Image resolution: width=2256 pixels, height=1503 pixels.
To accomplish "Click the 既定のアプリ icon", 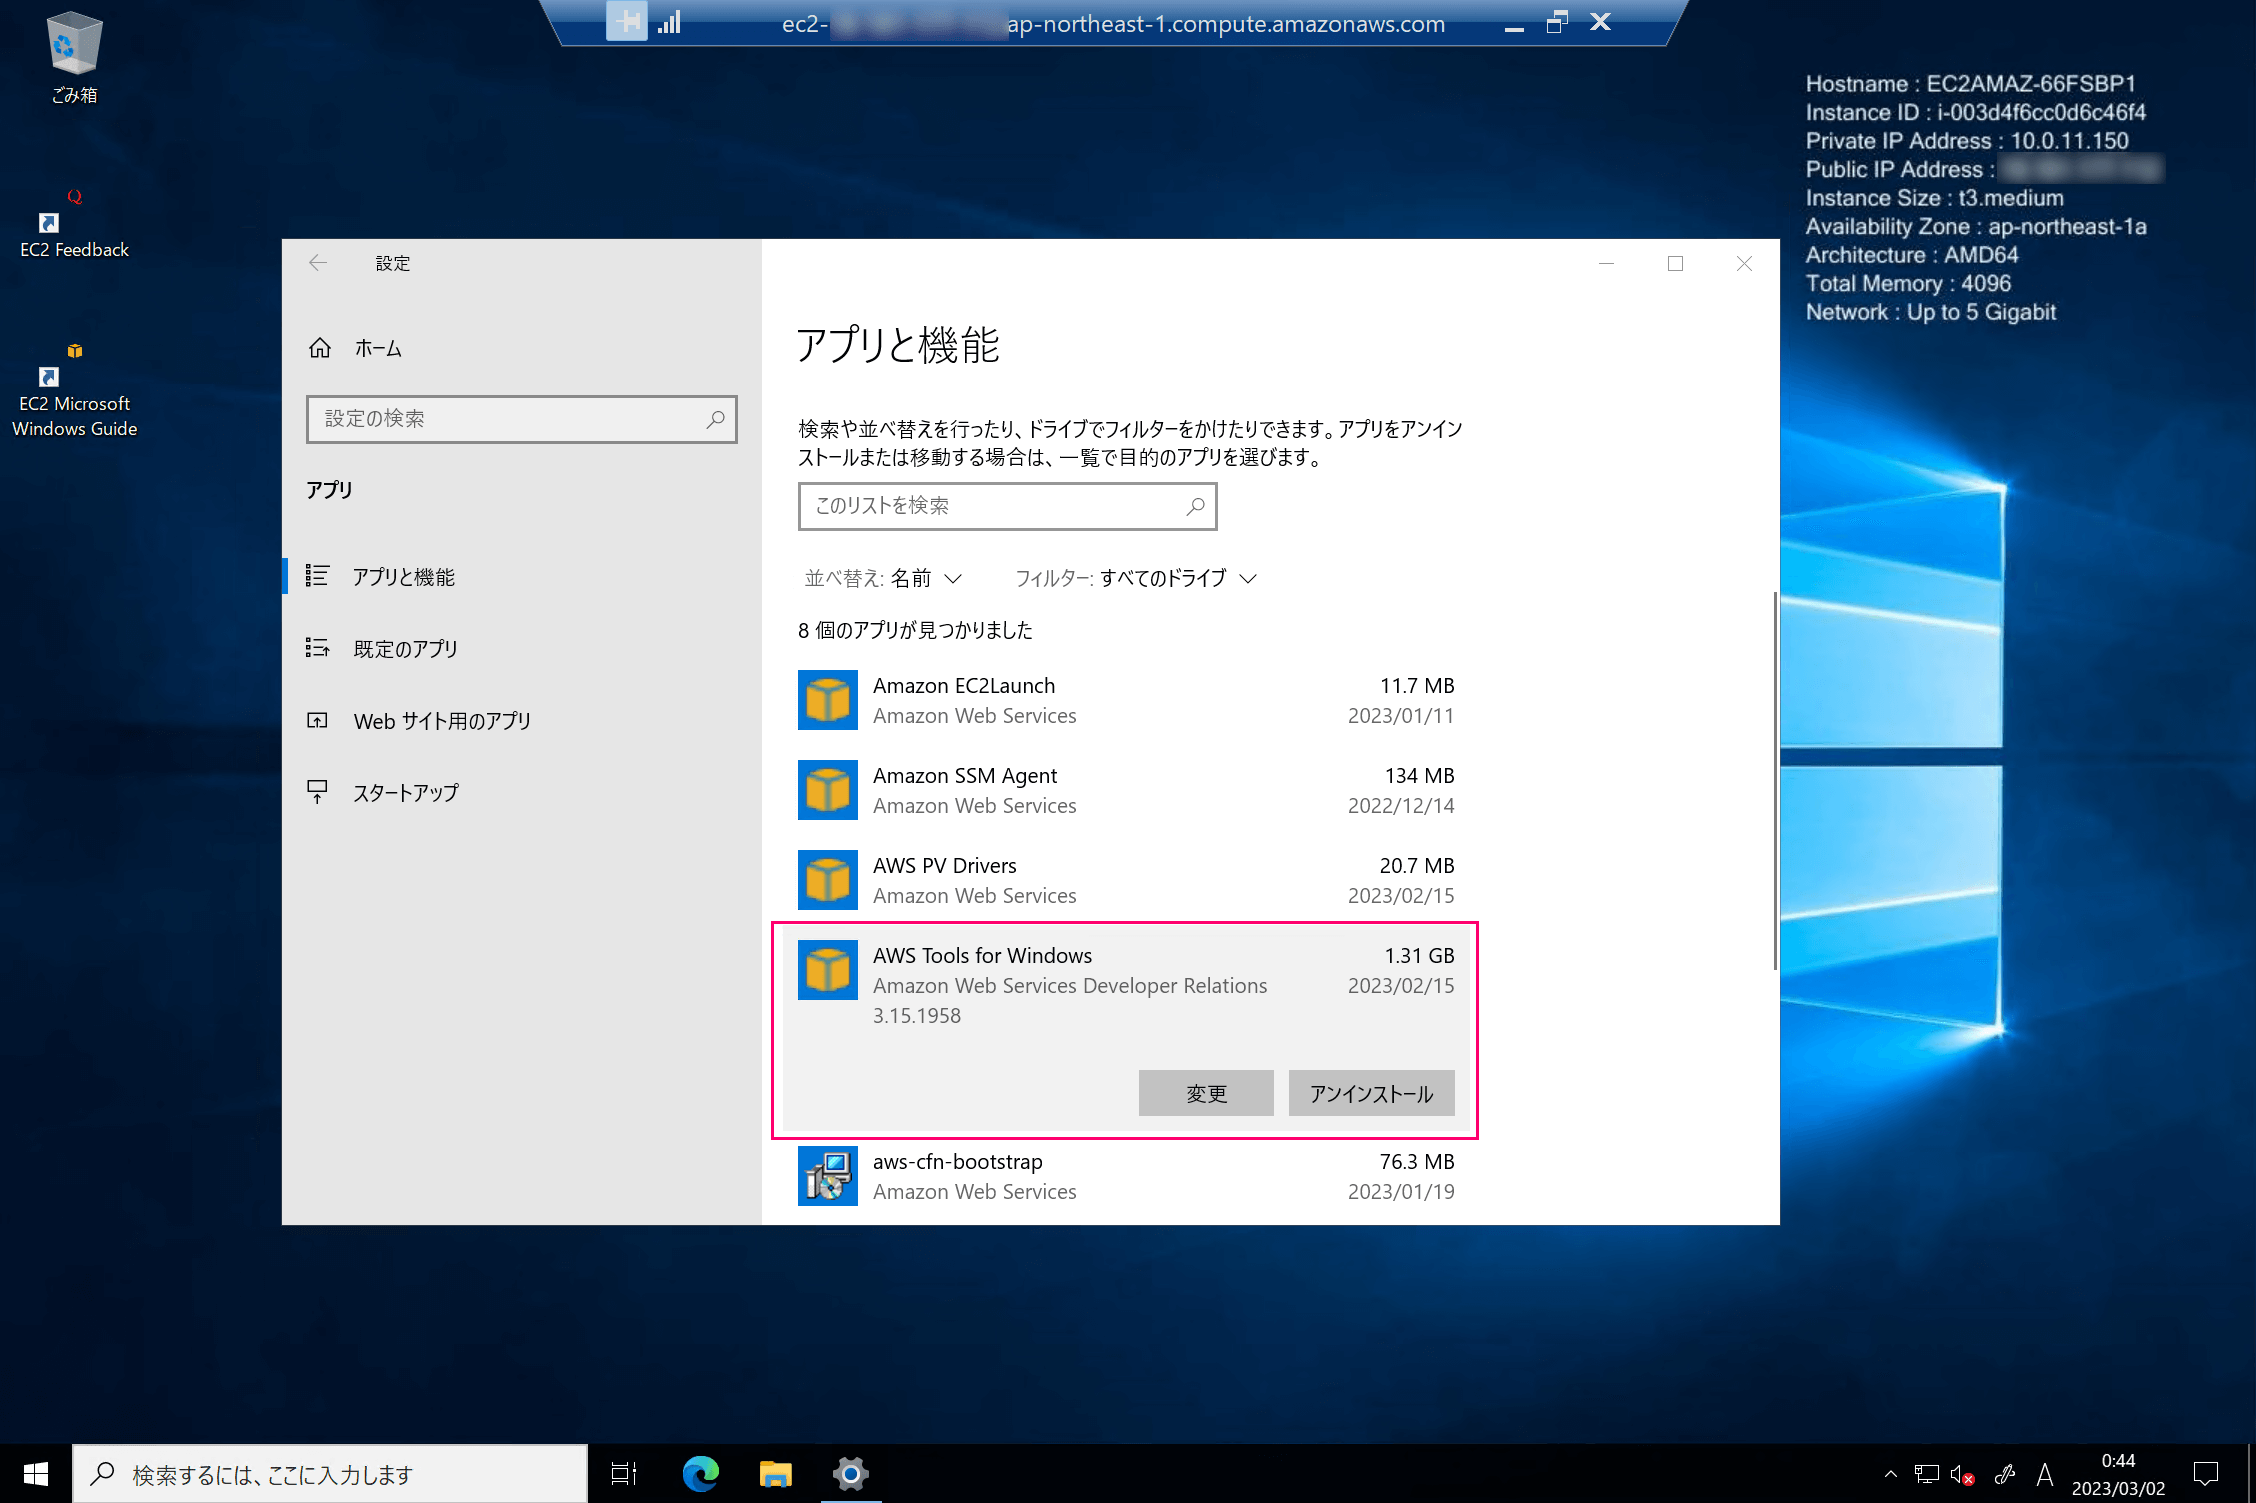I will pyautogui.click(x=318, y=648).
